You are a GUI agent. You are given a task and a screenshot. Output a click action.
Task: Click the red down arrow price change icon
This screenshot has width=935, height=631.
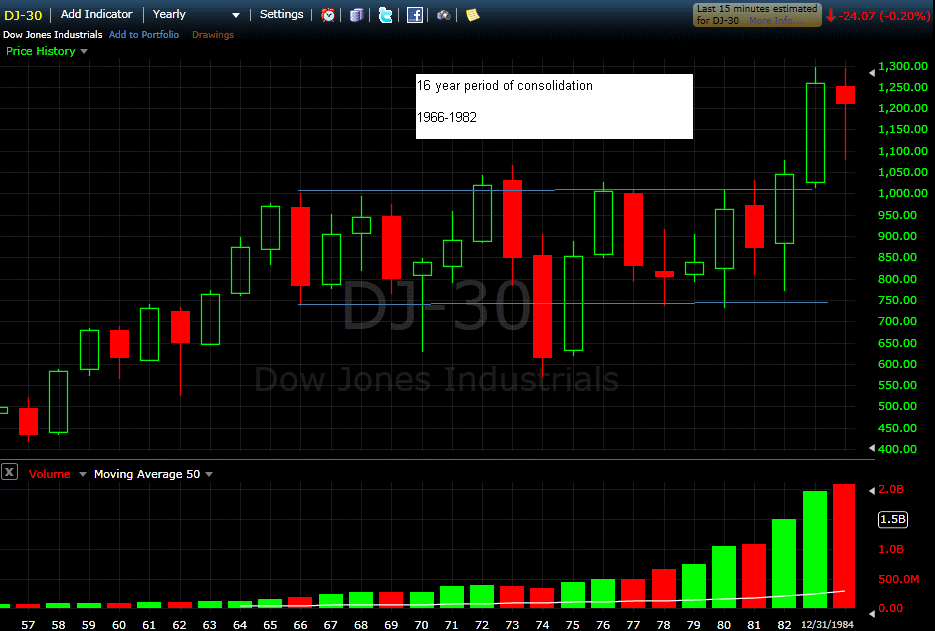[831, 16]
